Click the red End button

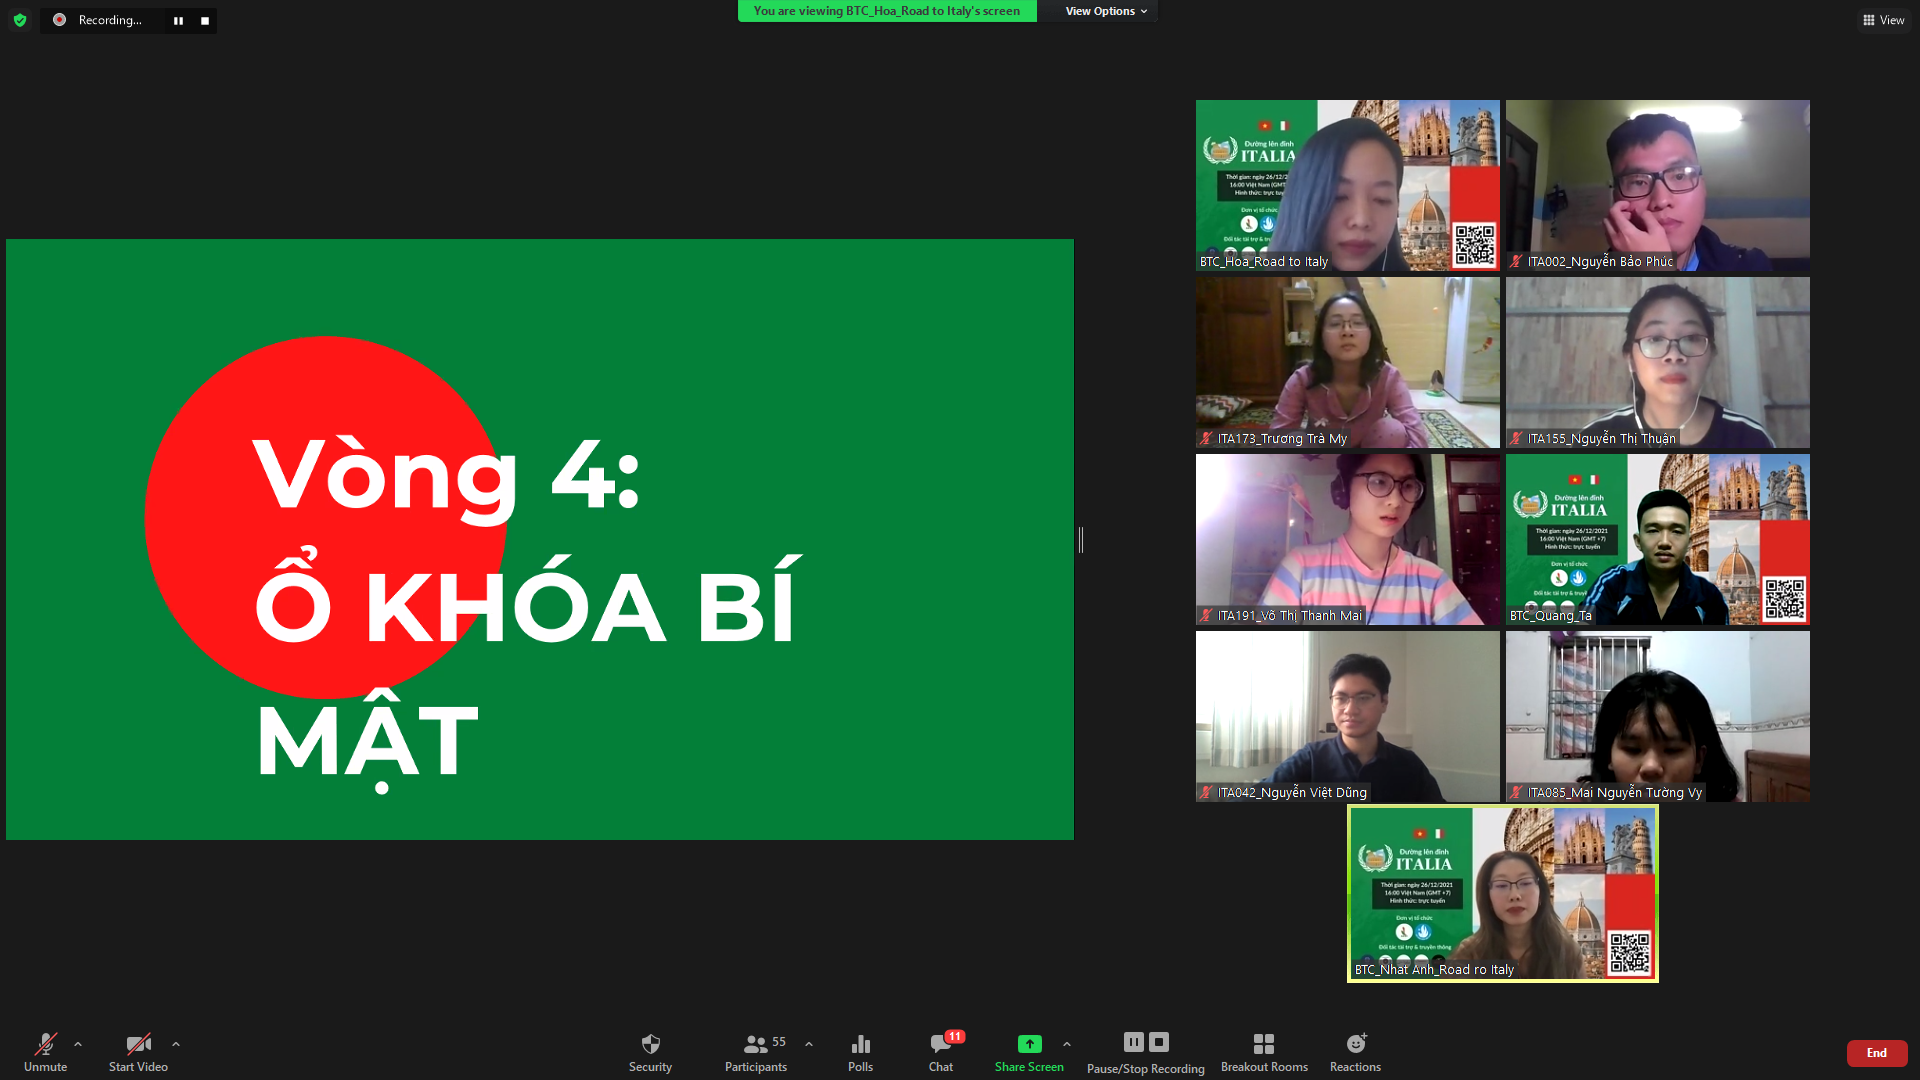tap(1876, 1053)
